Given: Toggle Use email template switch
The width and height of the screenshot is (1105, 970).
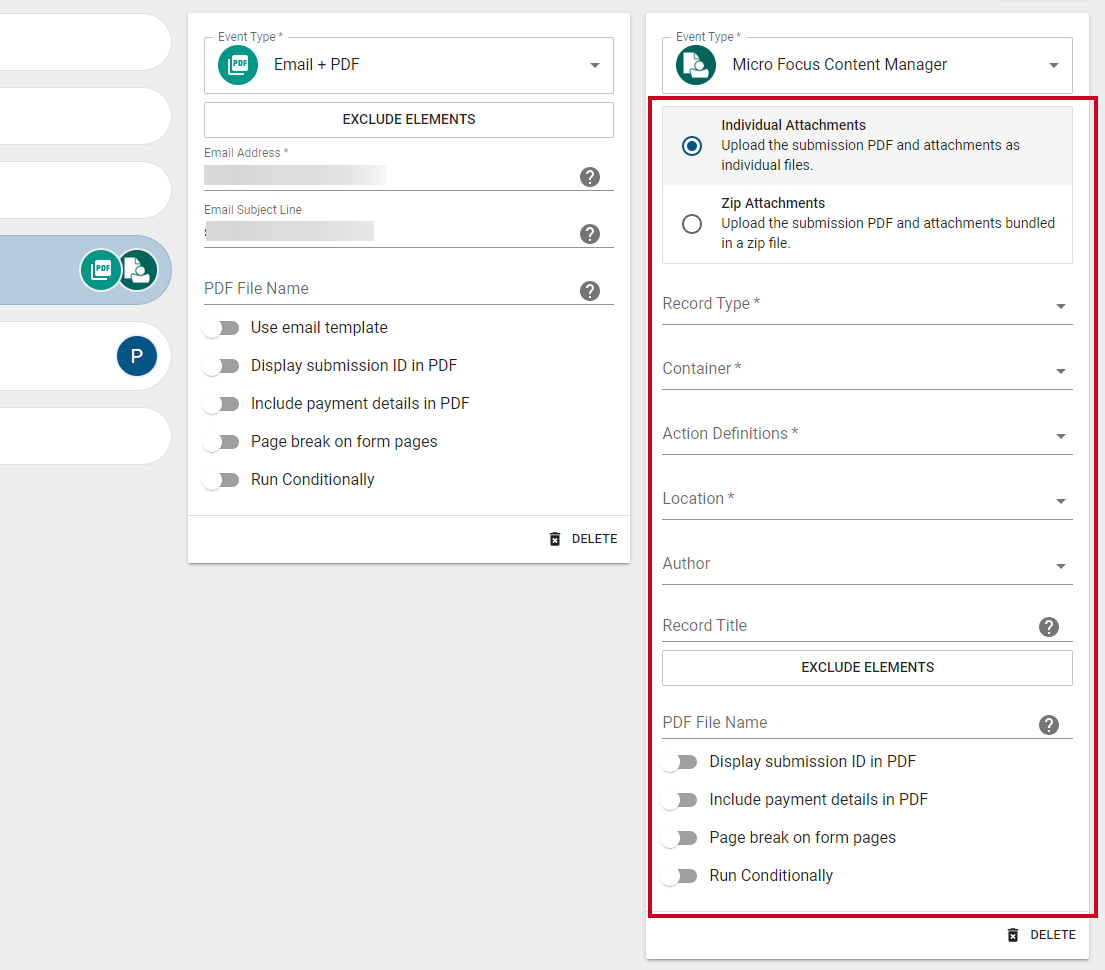Looking at the screenshot, I should (x=221, y=328).
